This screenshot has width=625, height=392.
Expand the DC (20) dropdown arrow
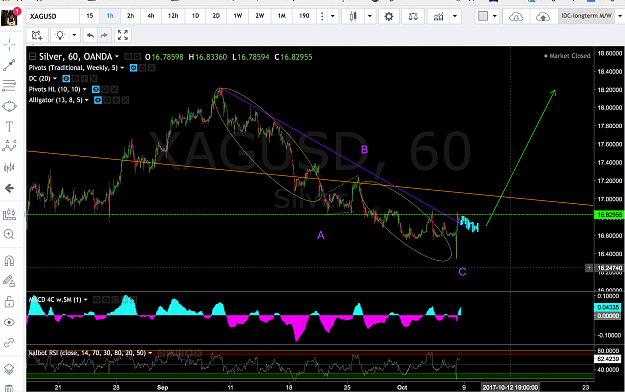pos(55,79)
